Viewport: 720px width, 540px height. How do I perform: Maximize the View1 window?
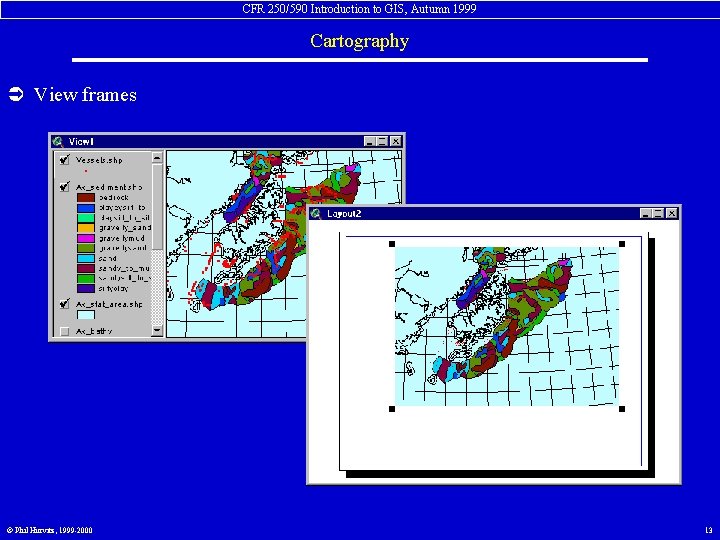point(382,141)
